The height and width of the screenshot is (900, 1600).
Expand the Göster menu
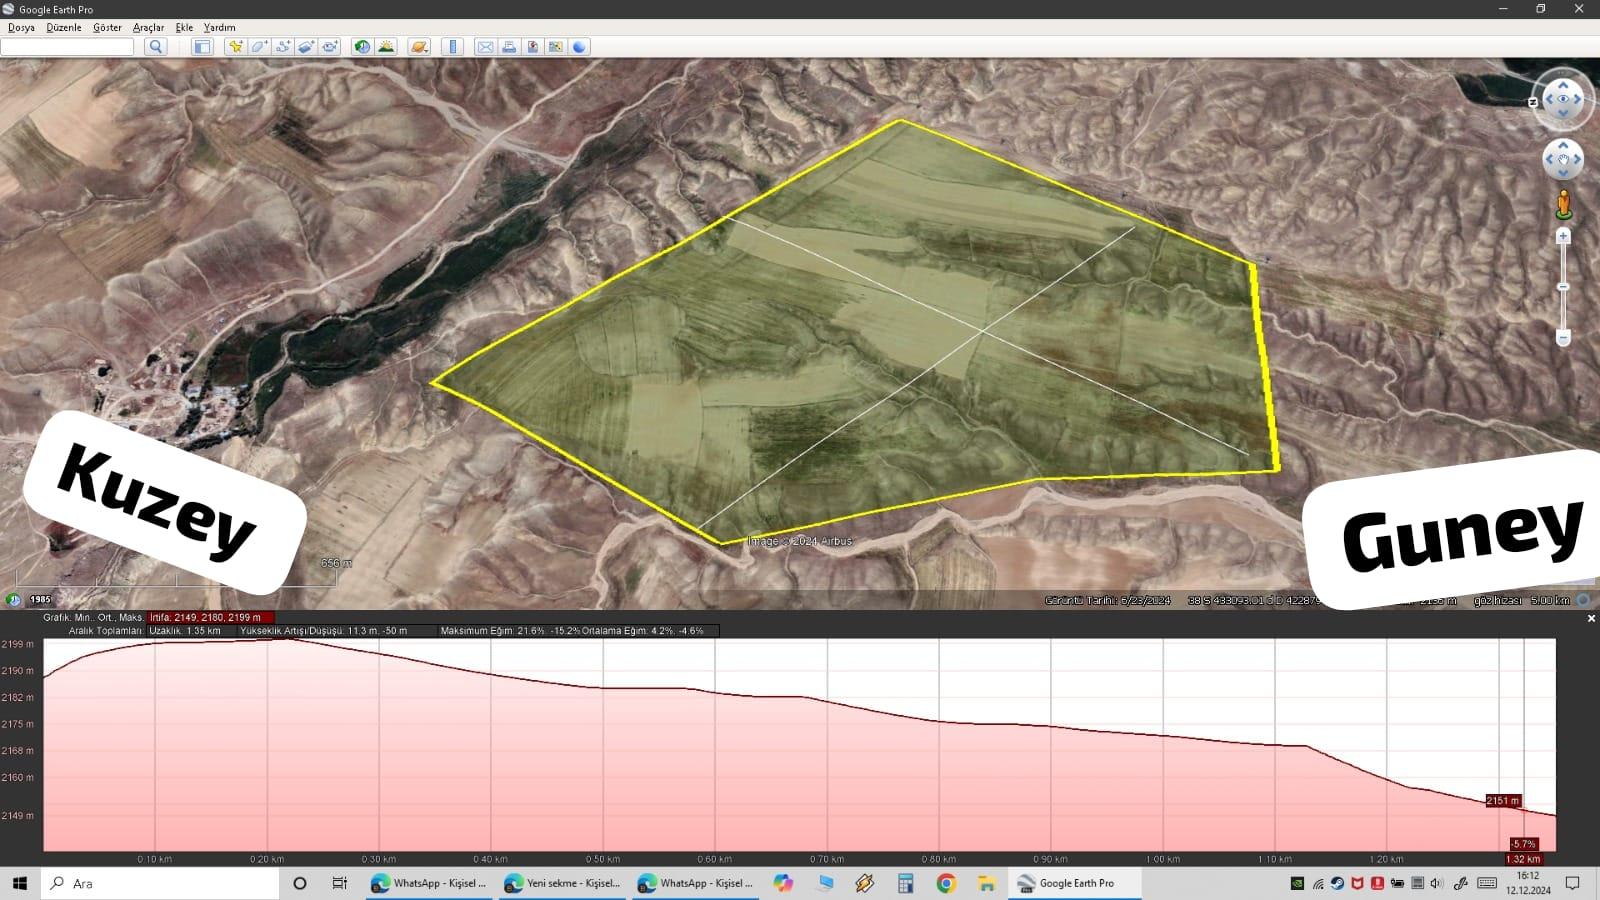(x=107, y=28)
